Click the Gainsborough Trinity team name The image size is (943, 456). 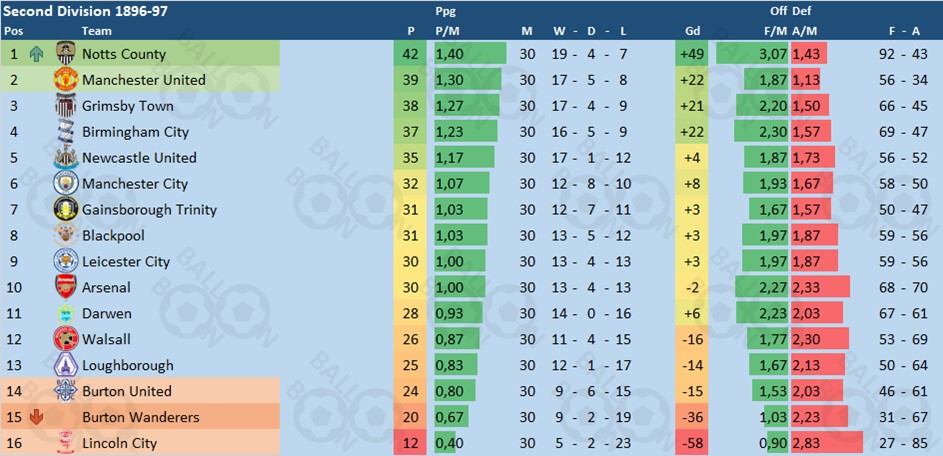click(149, 209)
